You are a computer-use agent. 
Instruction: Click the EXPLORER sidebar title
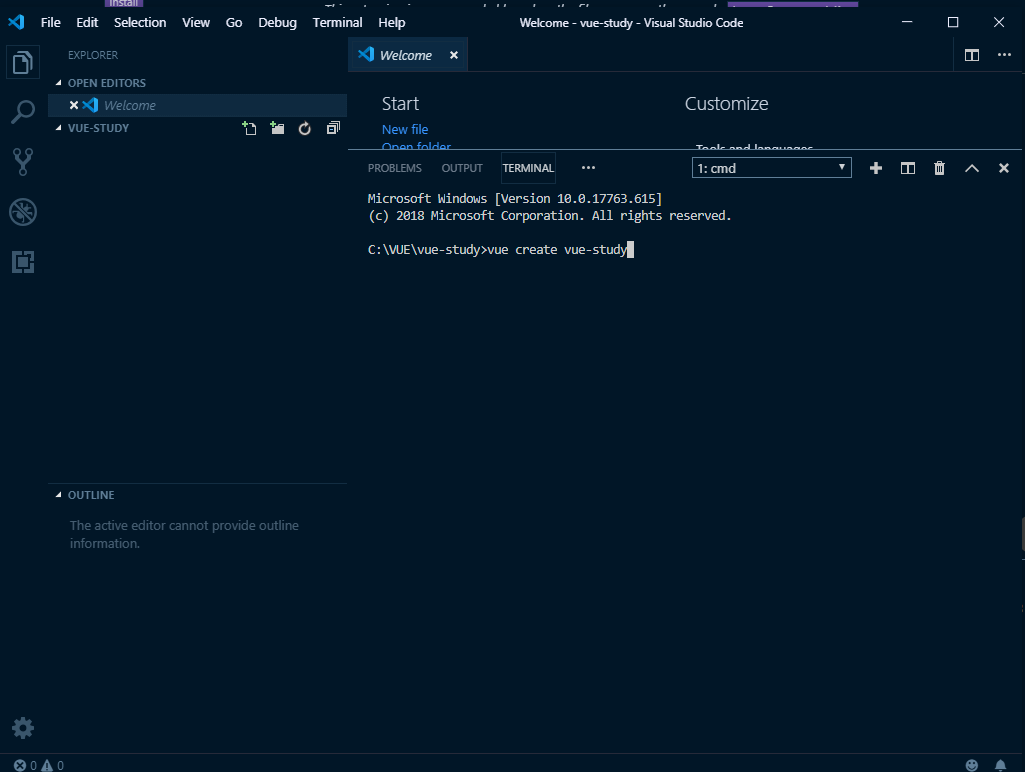[93, 55]
